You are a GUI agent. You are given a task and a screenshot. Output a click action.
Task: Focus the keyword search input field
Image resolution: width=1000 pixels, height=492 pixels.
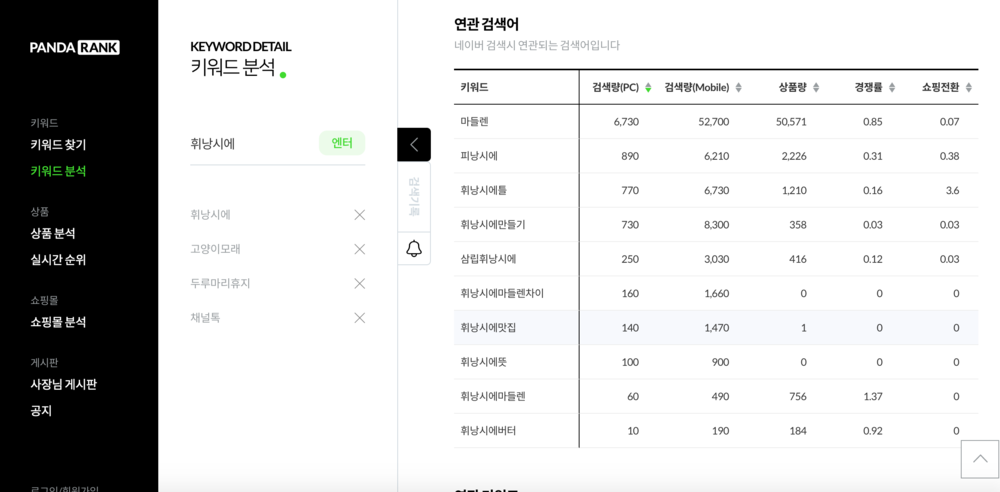click(x=250, y=144)
